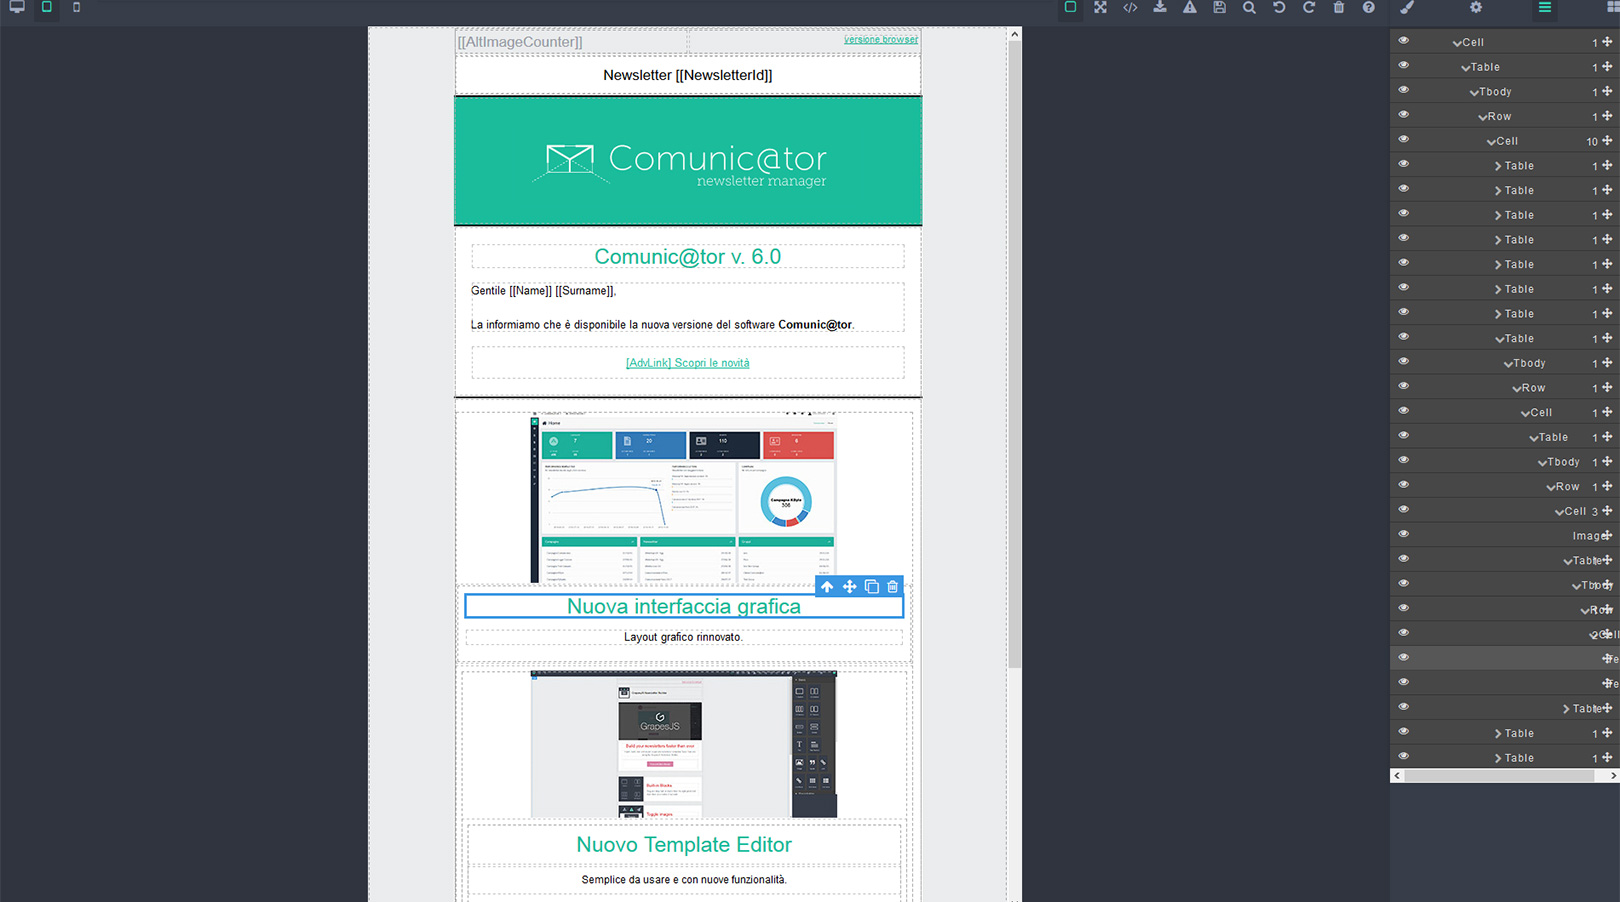Undo the last change

point(1279,7)
